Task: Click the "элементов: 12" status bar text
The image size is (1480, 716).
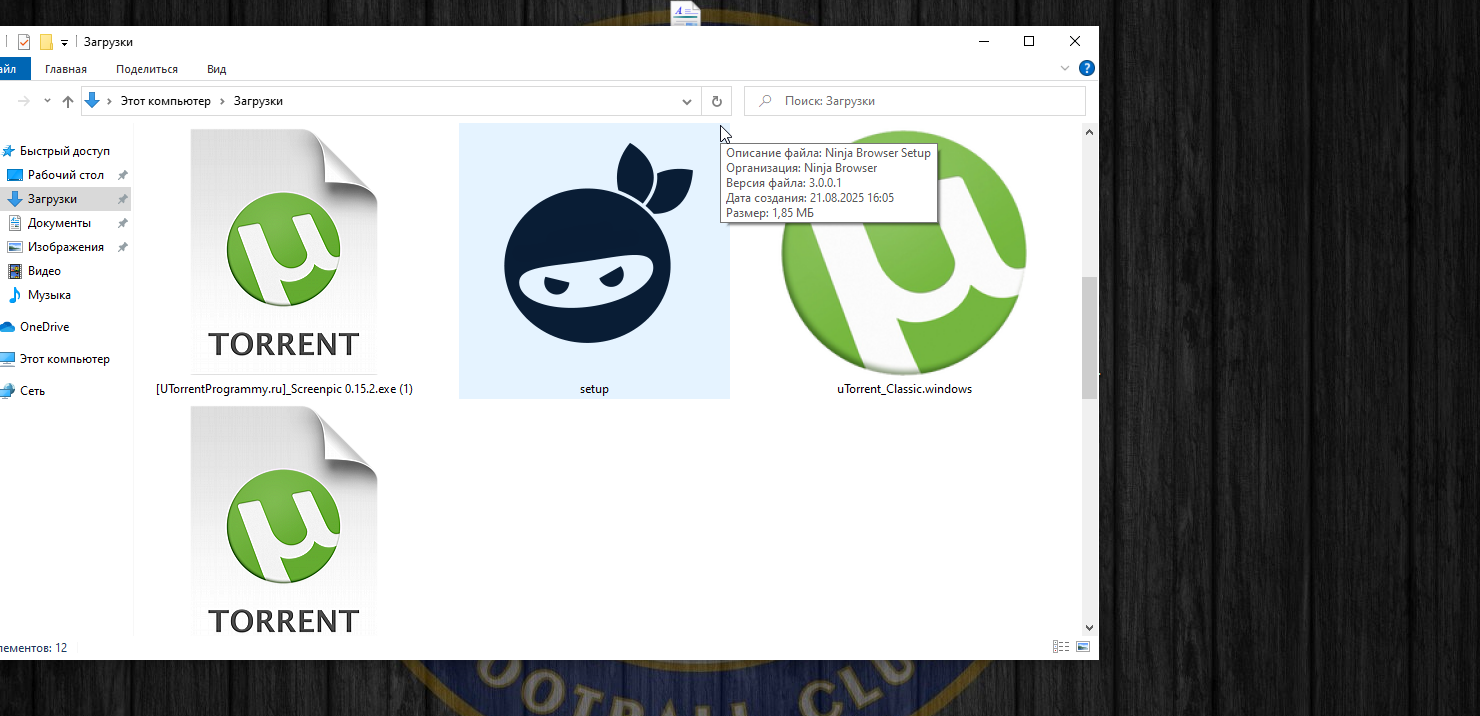Action: 33,648
